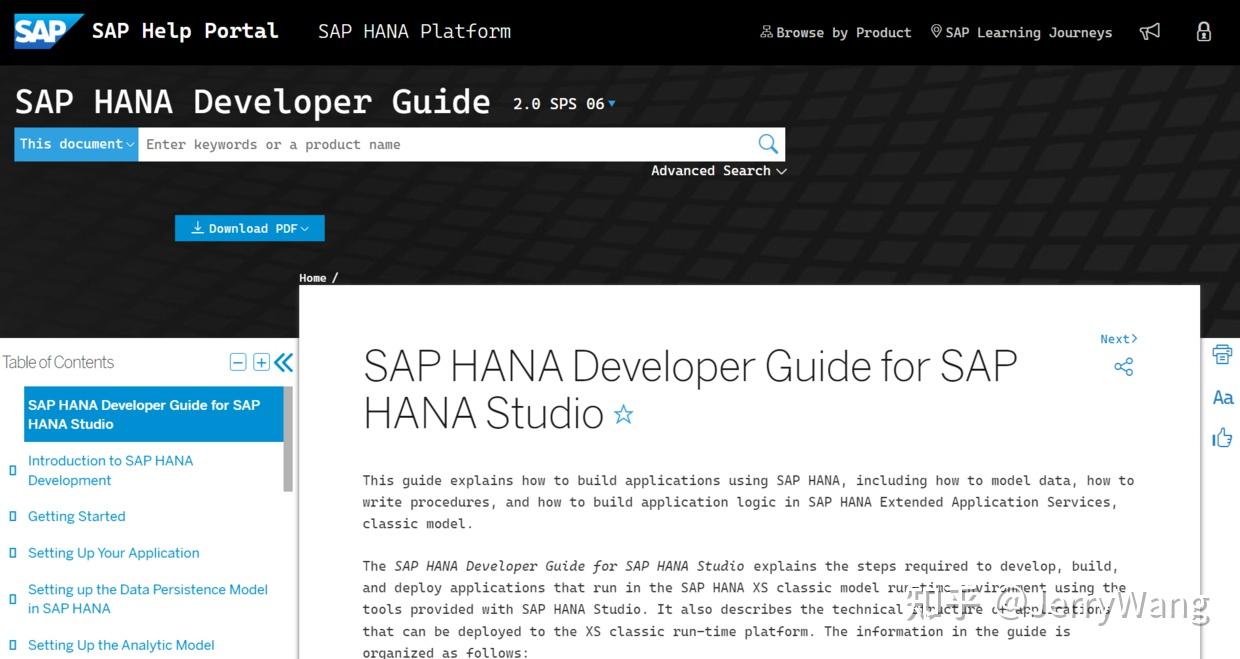Give thumbs-up feedback on this page
The width and height of the screenshot is (1240, 659).
tap(1222, 438)
